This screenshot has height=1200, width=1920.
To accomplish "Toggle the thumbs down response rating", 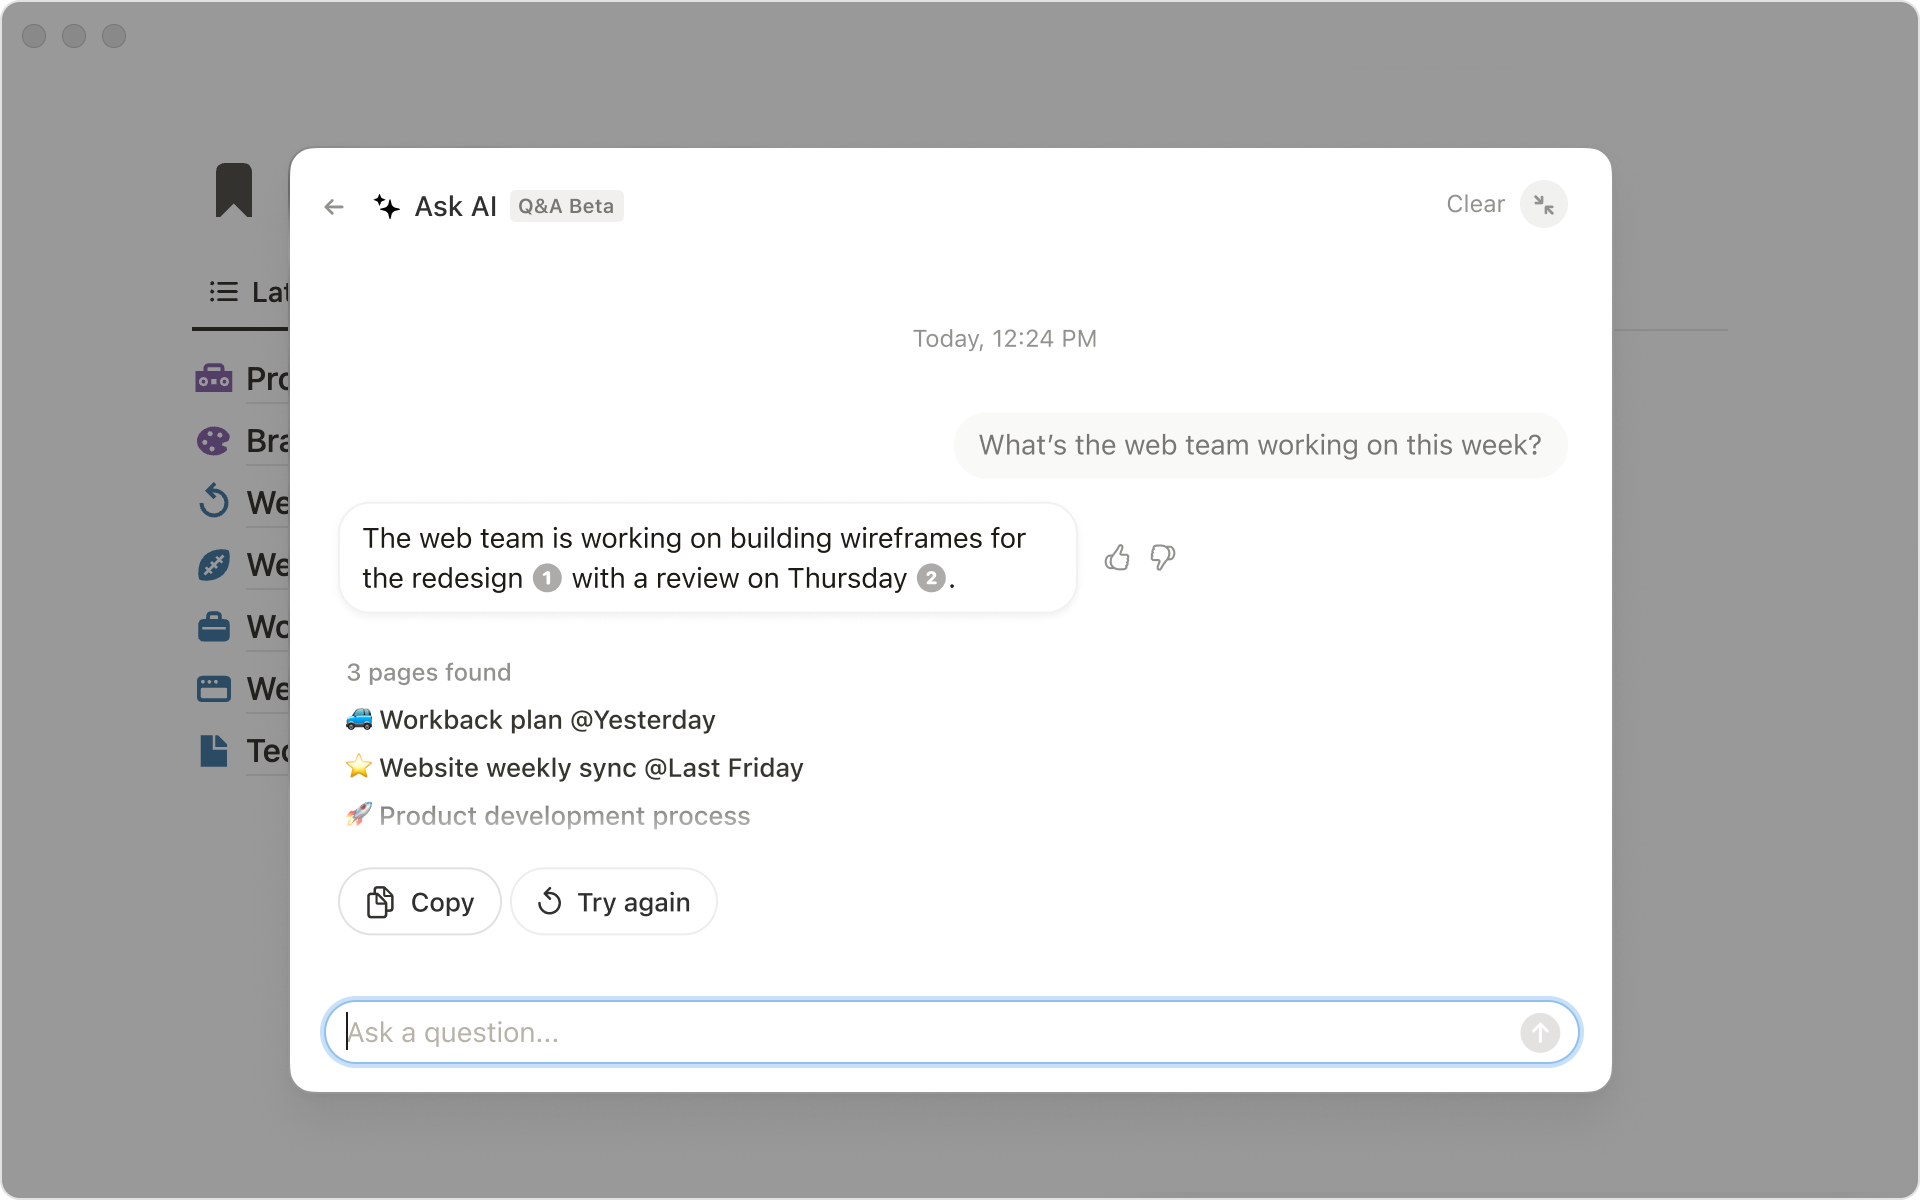I will pos(1163,557).
